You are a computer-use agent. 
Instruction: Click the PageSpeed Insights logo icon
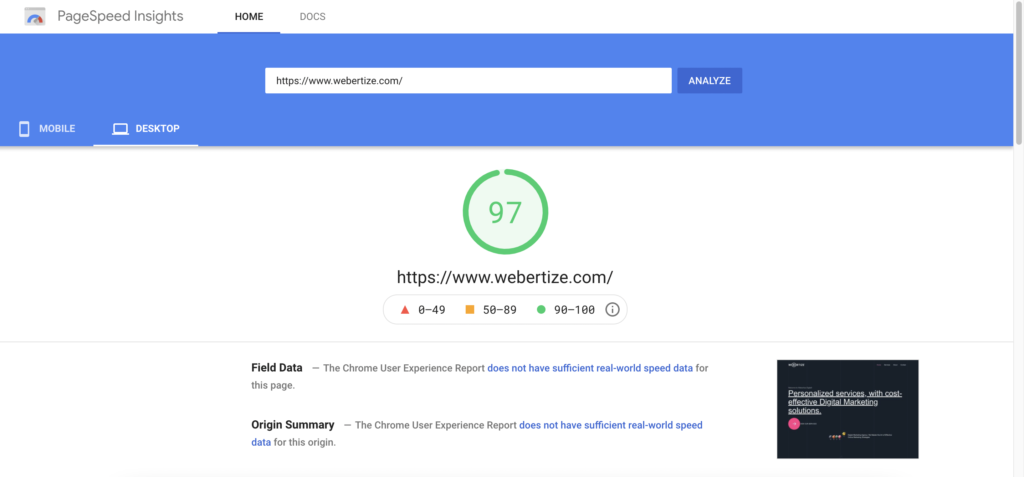pyautogui.click(x=35, y=17)
